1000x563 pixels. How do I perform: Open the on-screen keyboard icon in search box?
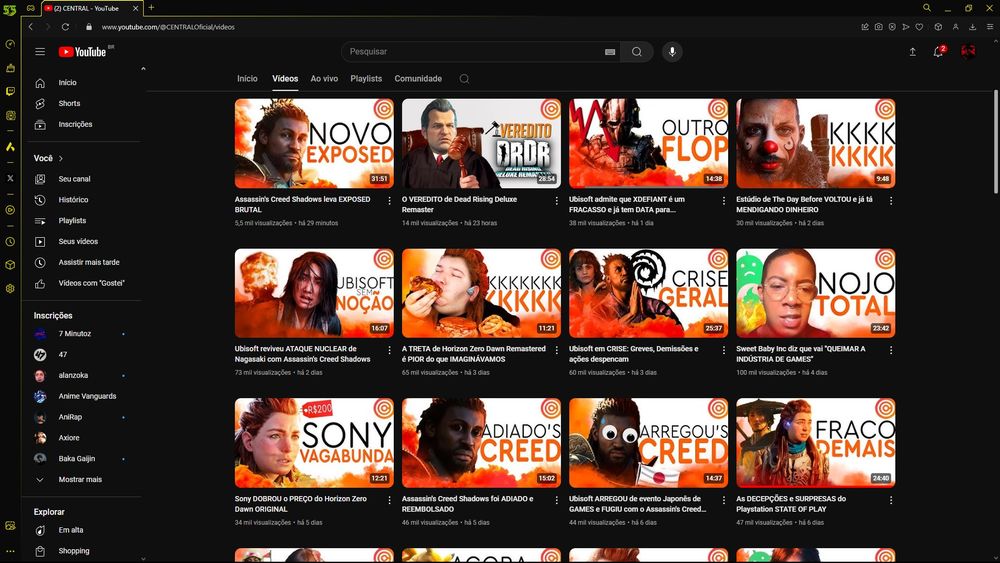pyautogui.click(x=610, y=52)
